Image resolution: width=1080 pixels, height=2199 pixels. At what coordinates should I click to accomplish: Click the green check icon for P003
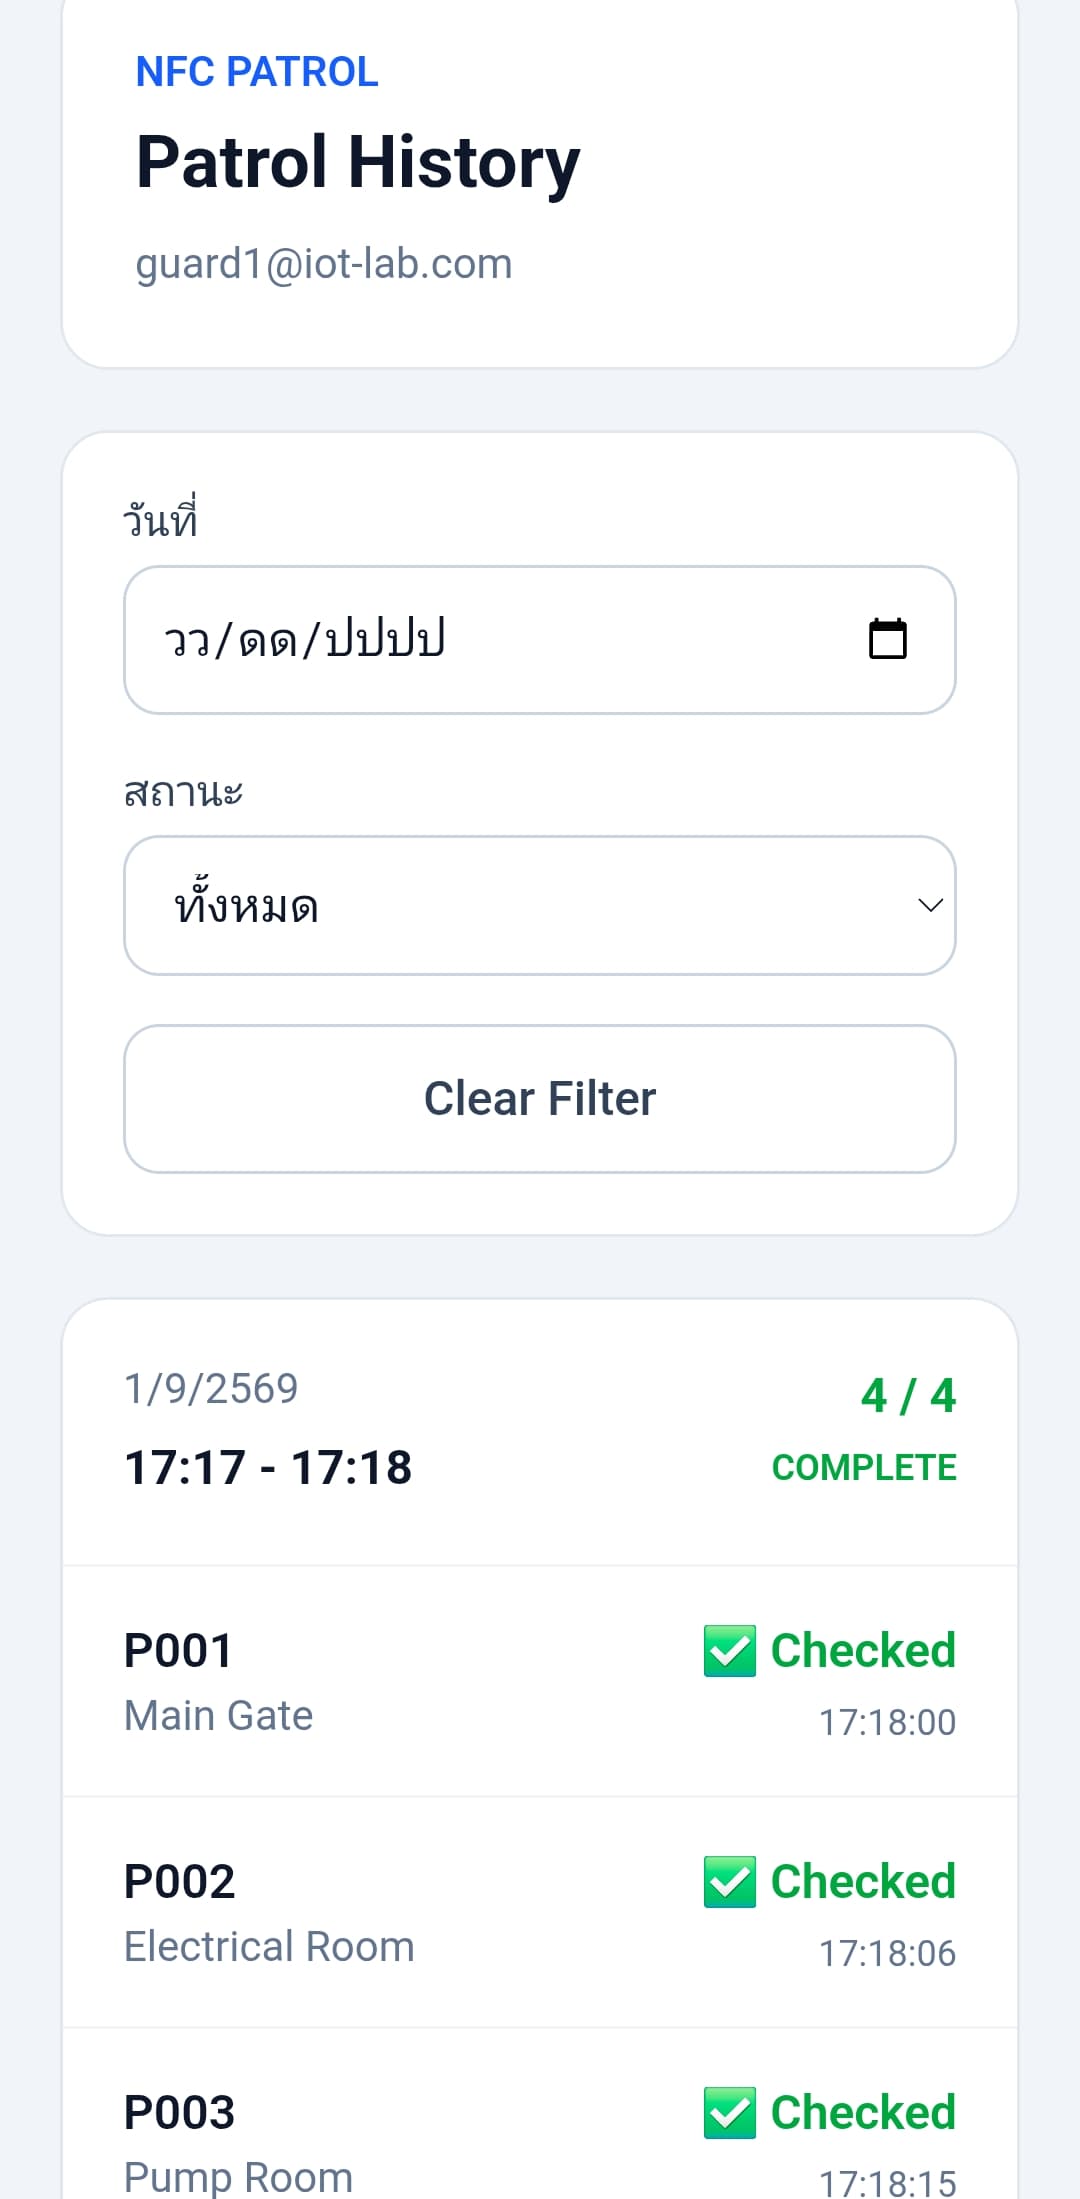(729, 2113)
